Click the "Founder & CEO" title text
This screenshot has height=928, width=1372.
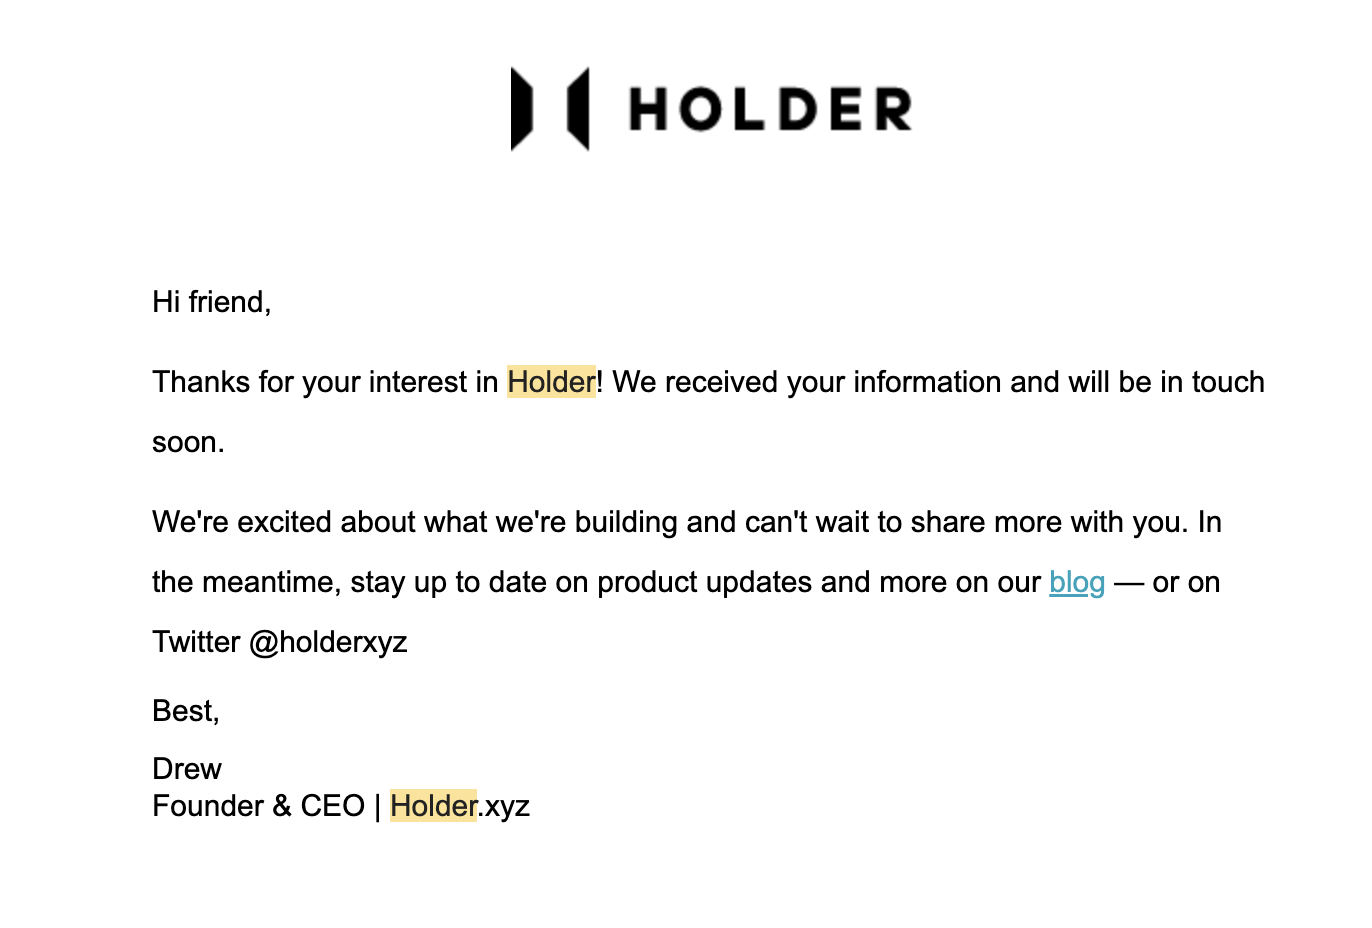pos(258,806)
